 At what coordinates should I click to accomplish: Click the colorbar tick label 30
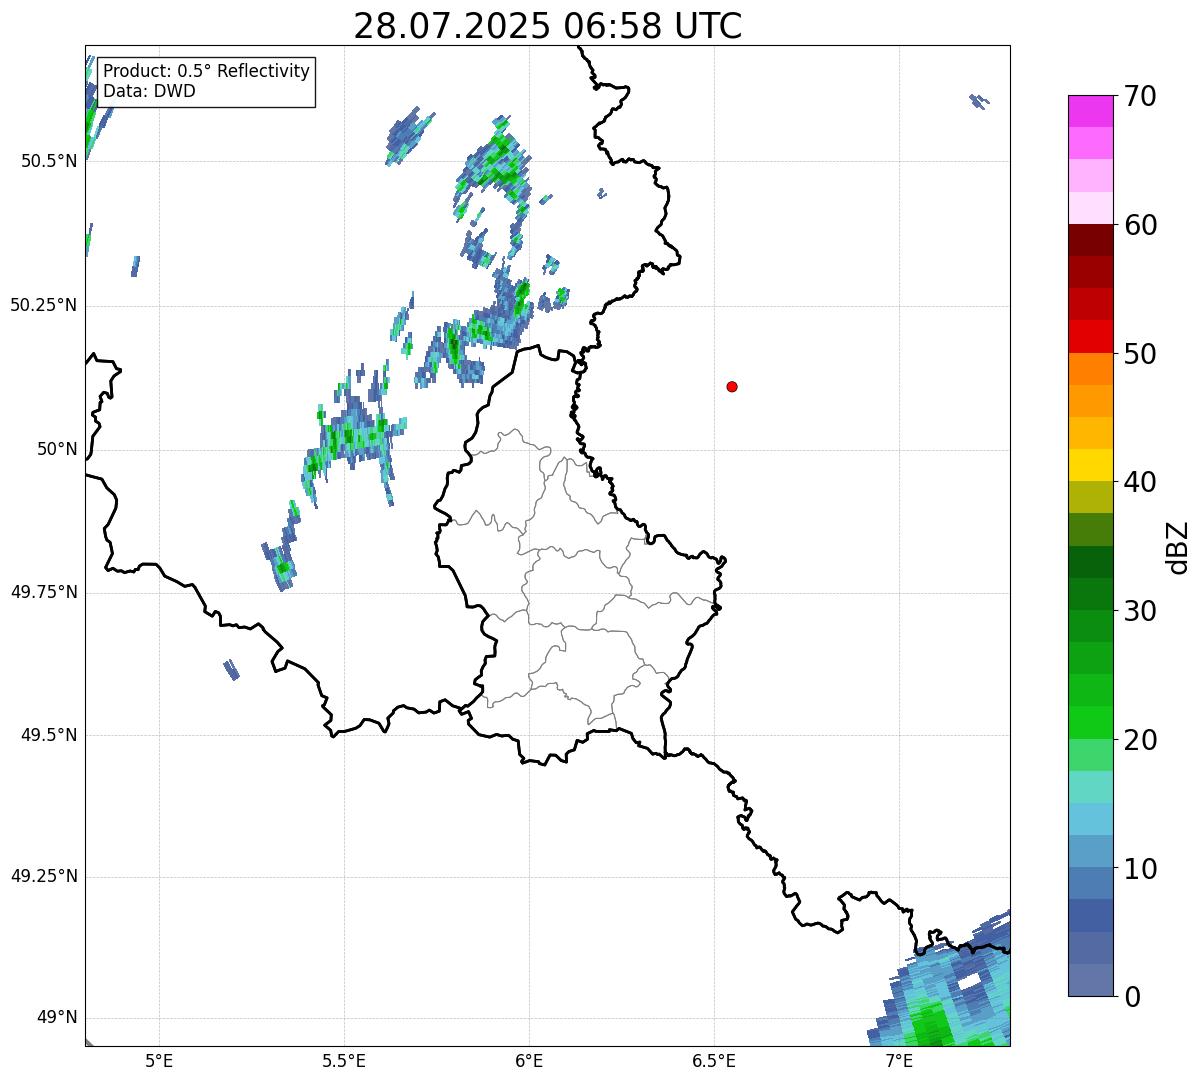1139,611
